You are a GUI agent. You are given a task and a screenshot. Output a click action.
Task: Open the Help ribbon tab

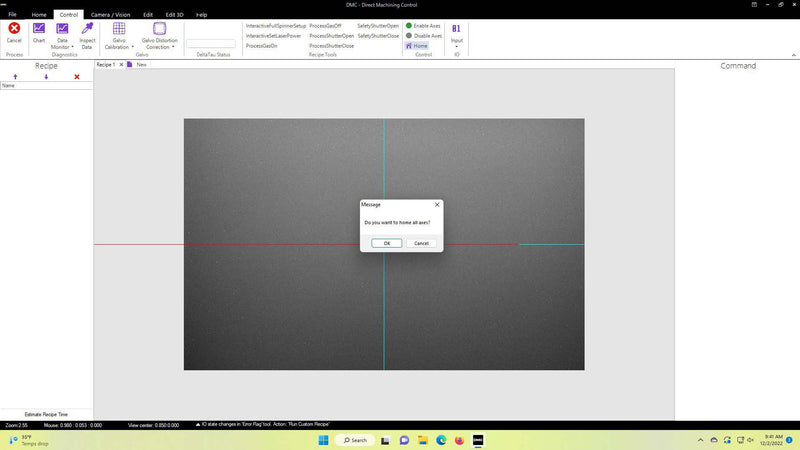[202, 15]
